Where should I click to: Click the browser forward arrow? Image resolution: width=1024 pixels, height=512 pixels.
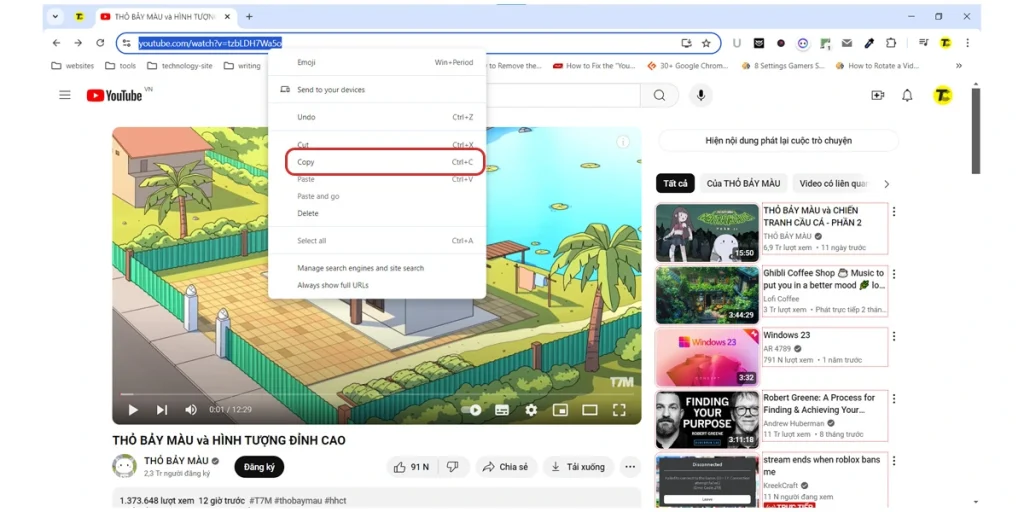(78, 43)
